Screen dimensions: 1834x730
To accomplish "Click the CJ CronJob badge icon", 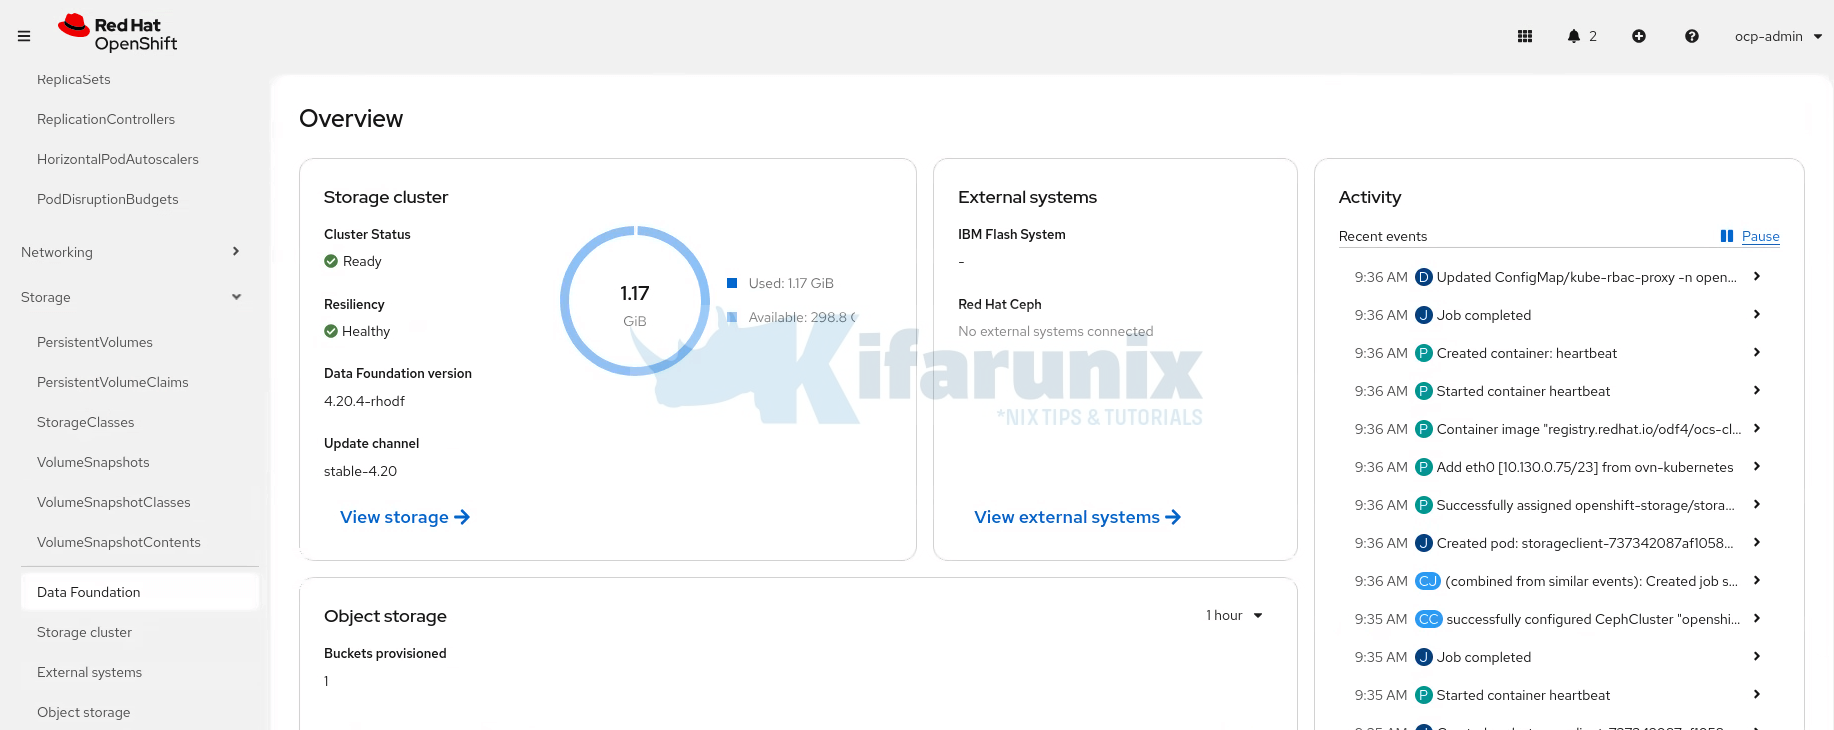I will pyautogui.click(x=1428, y=581).
